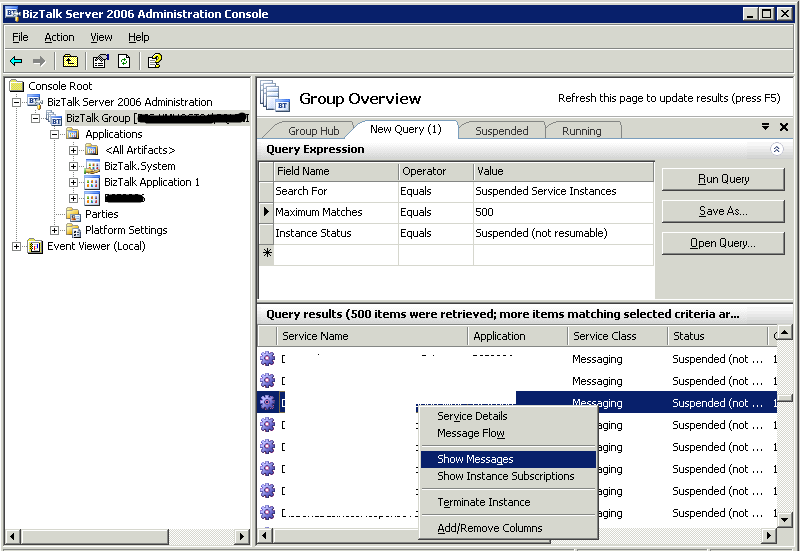Click the BizTalk Server 2006 Administration node icon
The height and width of the screenshot is (551, 800).
click(x=35, y=102)
